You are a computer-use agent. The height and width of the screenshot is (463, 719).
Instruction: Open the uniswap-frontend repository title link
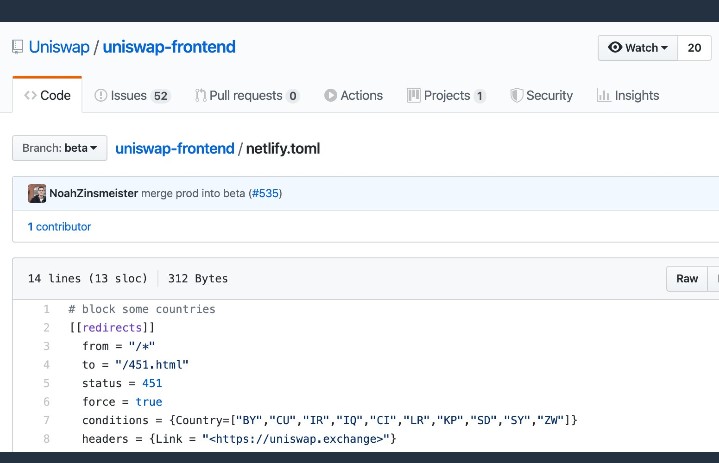tap(169, 47)
